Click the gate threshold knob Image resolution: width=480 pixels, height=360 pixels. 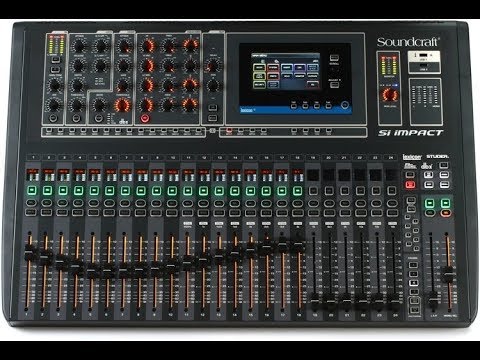click(77, 105)
